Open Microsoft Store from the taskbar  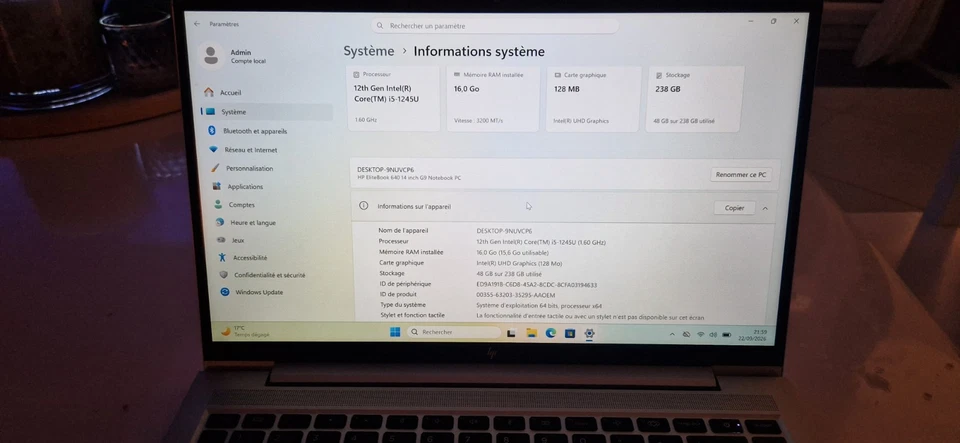[570, 333]
